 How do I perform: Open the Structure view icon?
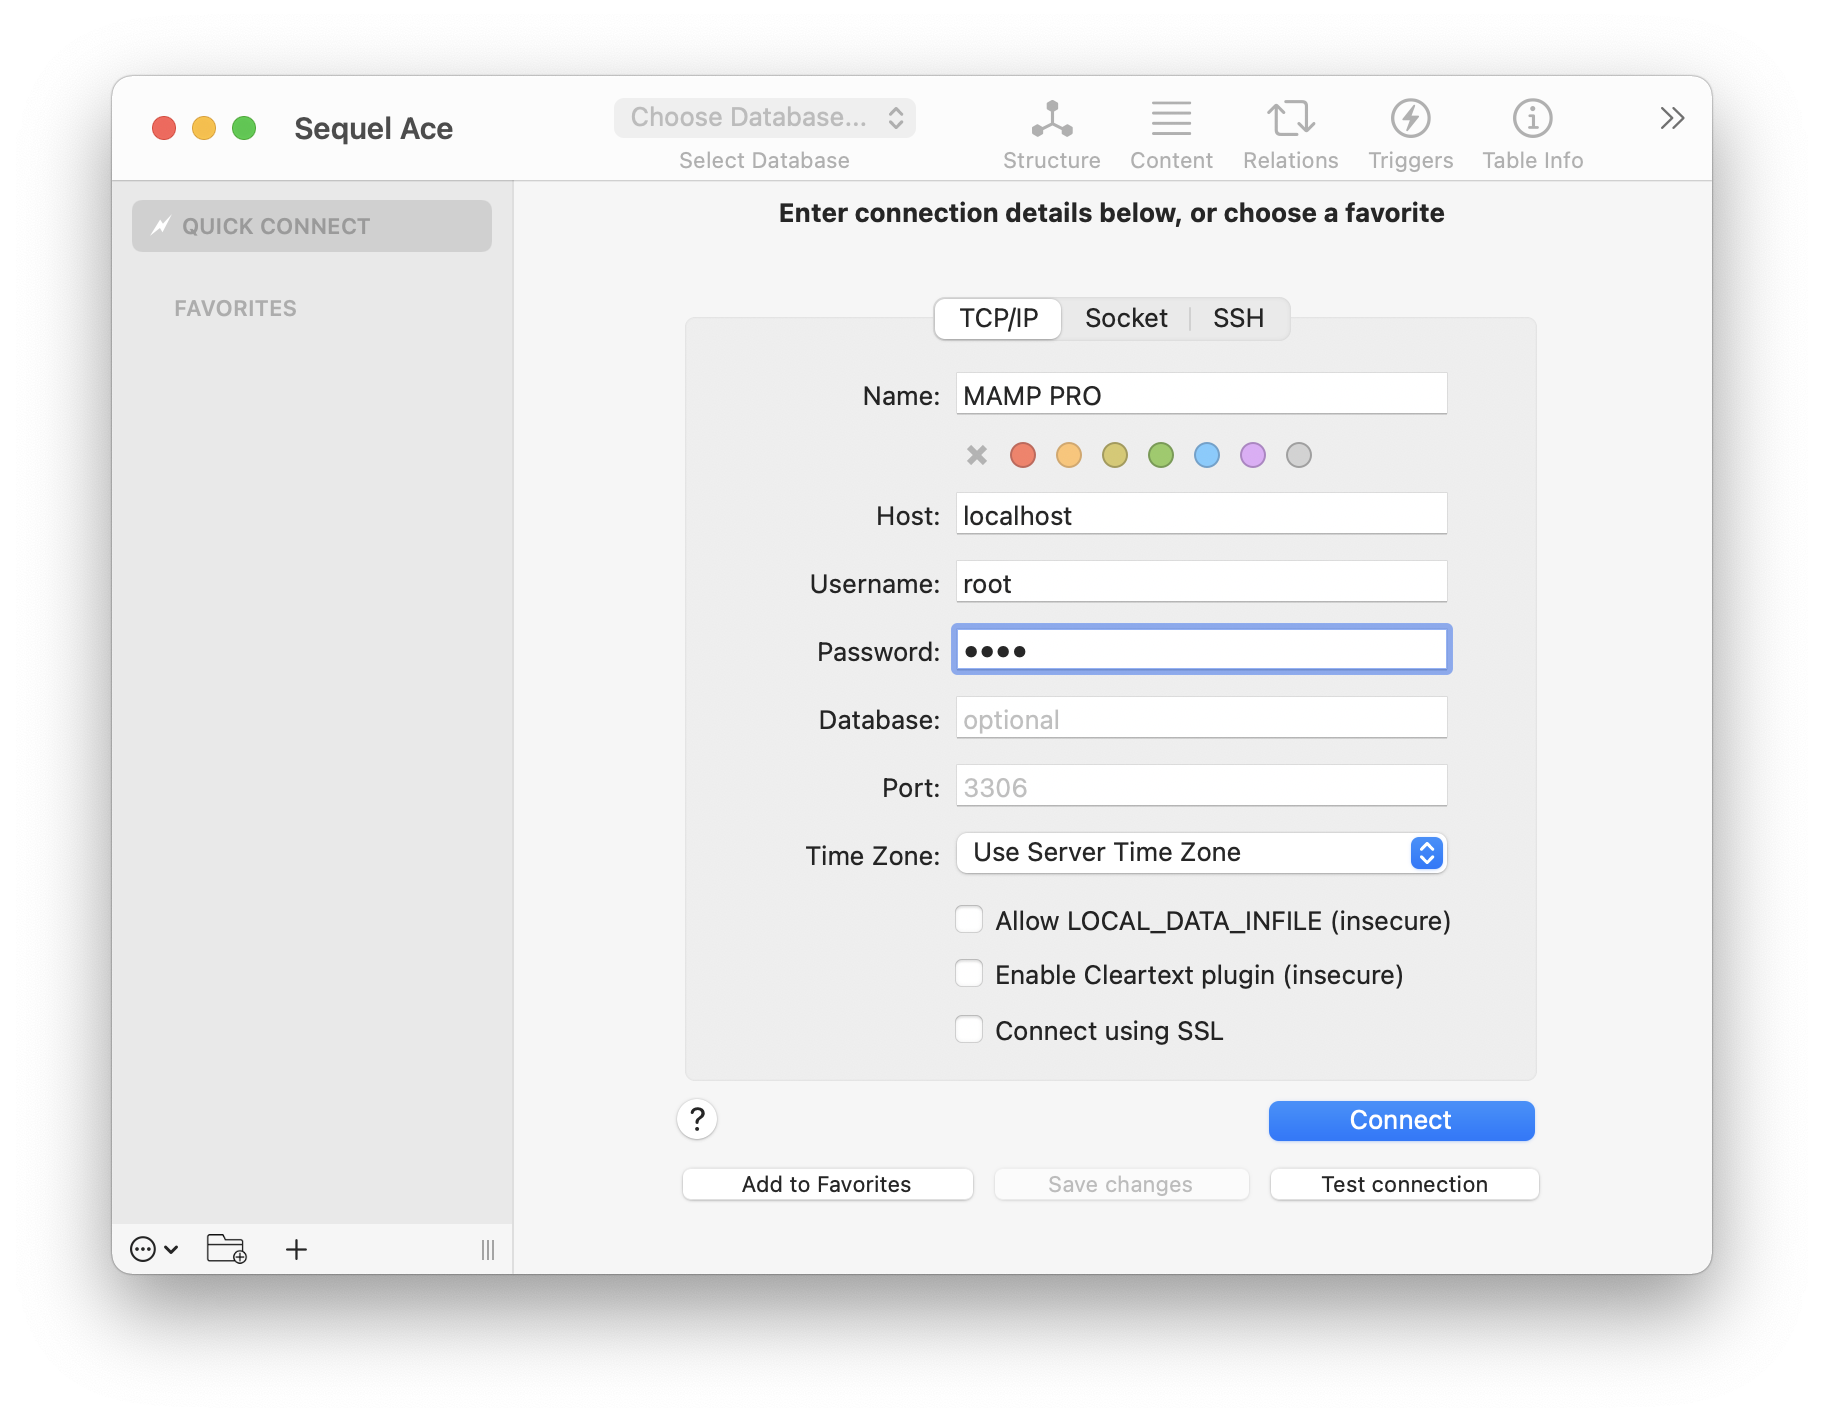coord(1051,120)
